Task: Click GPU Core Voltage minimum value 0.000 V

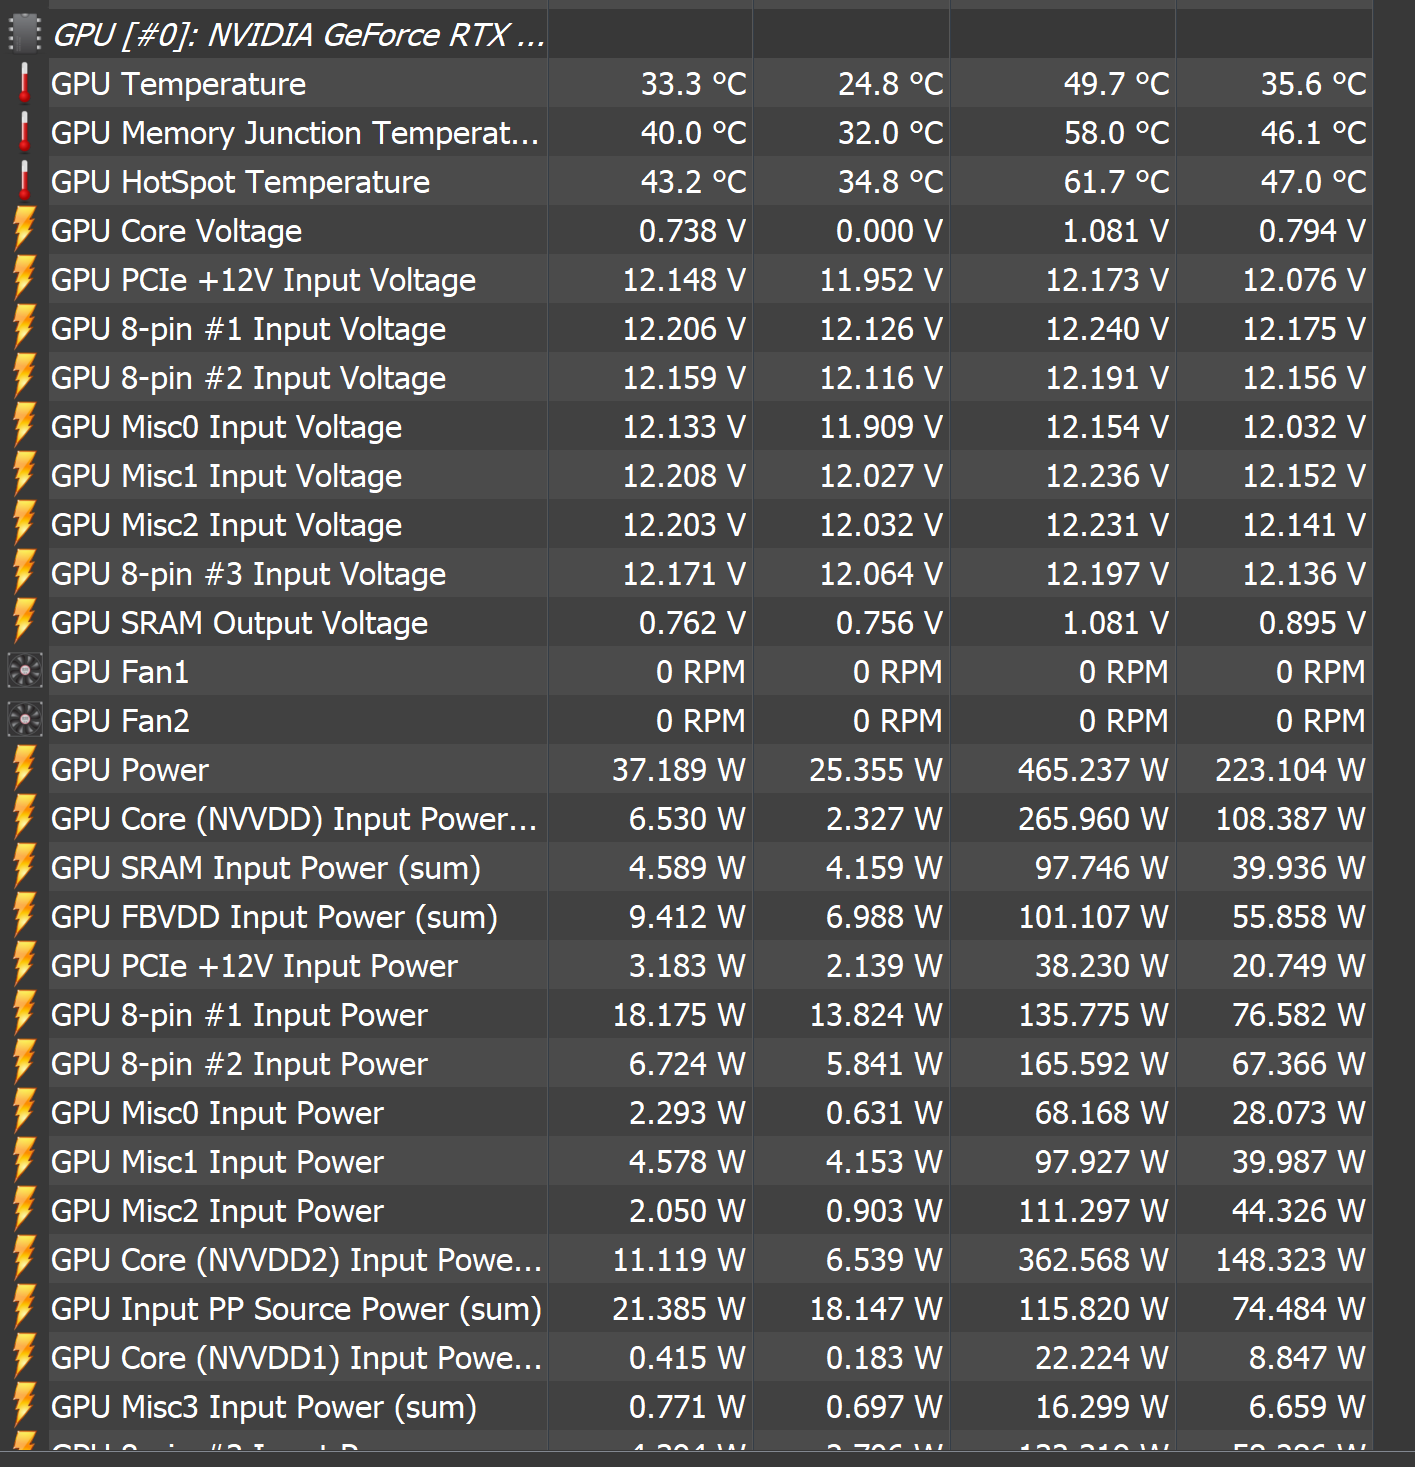Action: [x=889, y=231]
